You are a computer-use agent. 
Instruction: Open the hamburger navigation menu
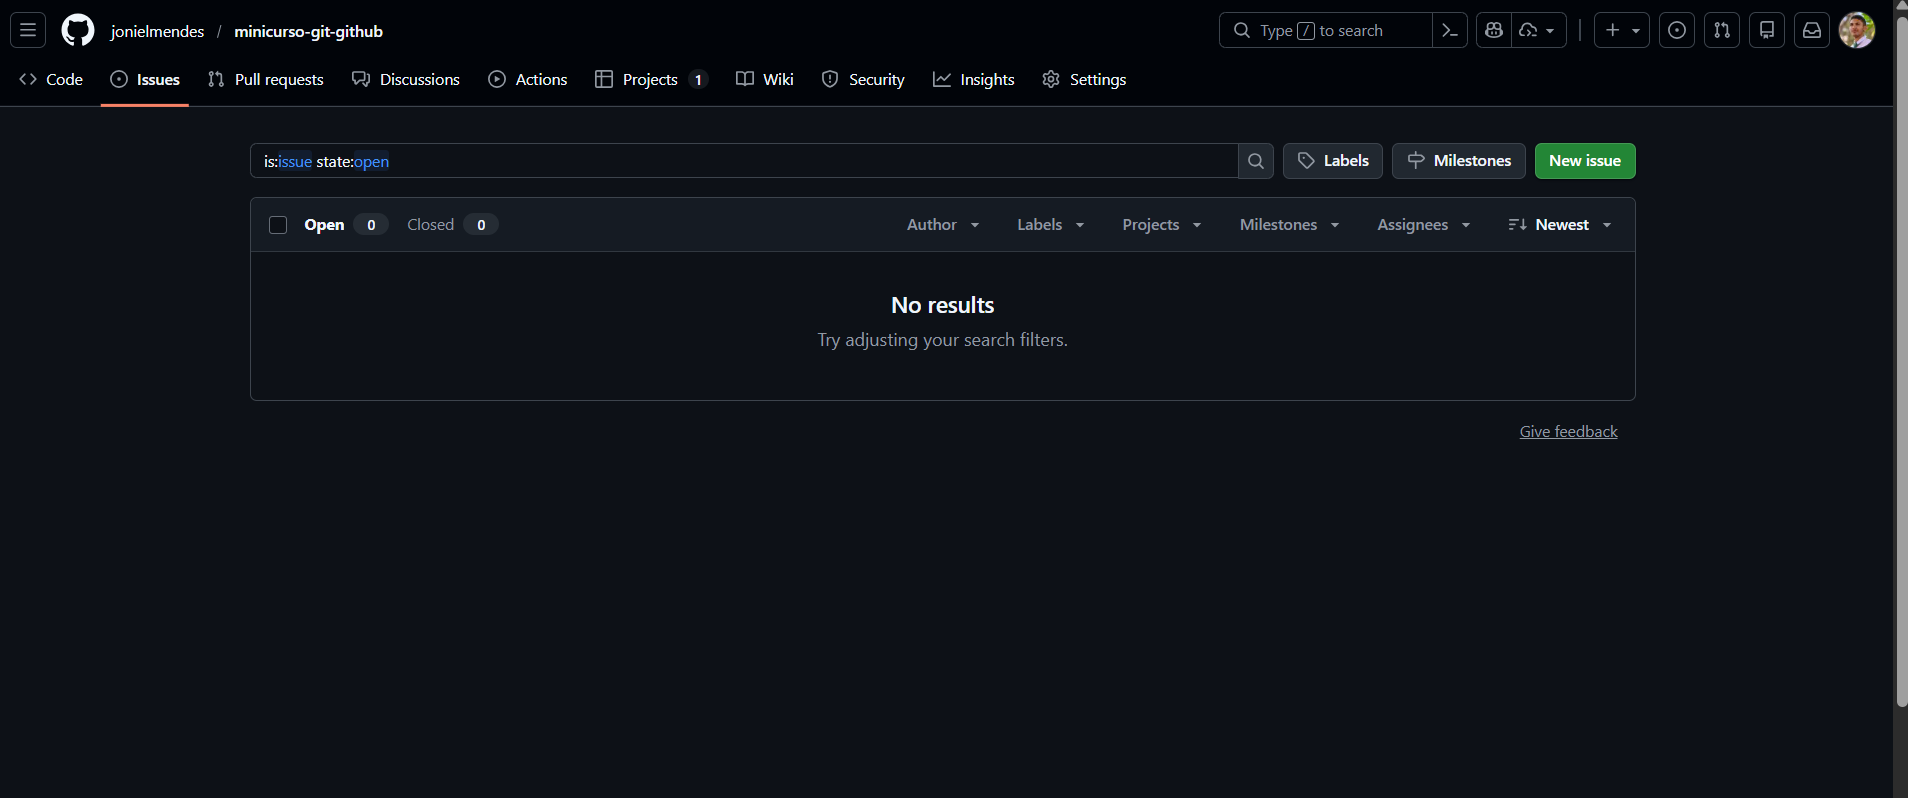tap(28, 30)
